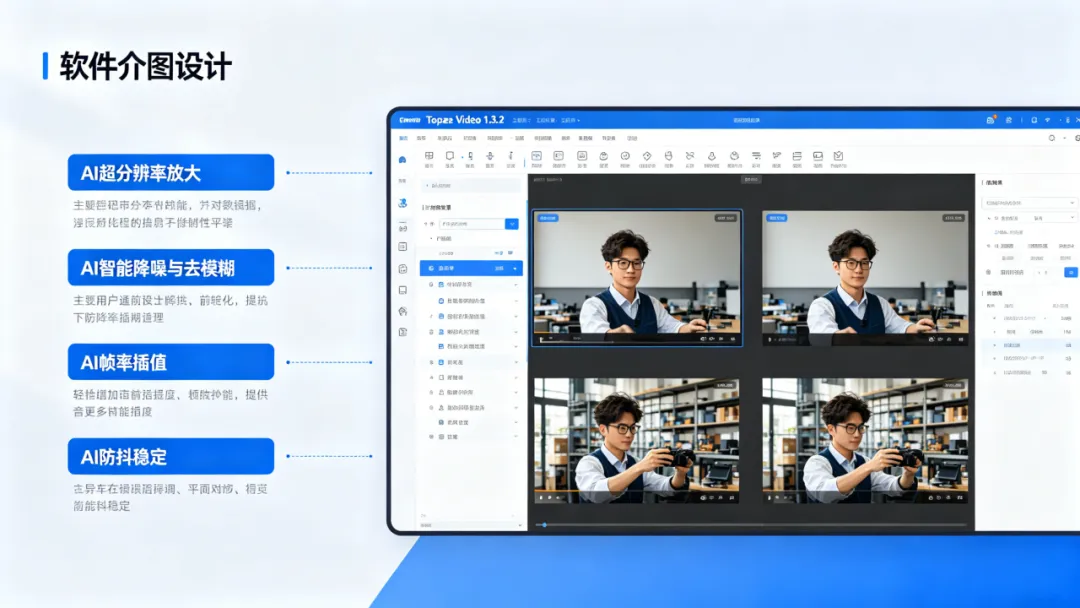Open the notification icon with orange badge
Screen dimensions: 1080x608
[x=990, y=120]
